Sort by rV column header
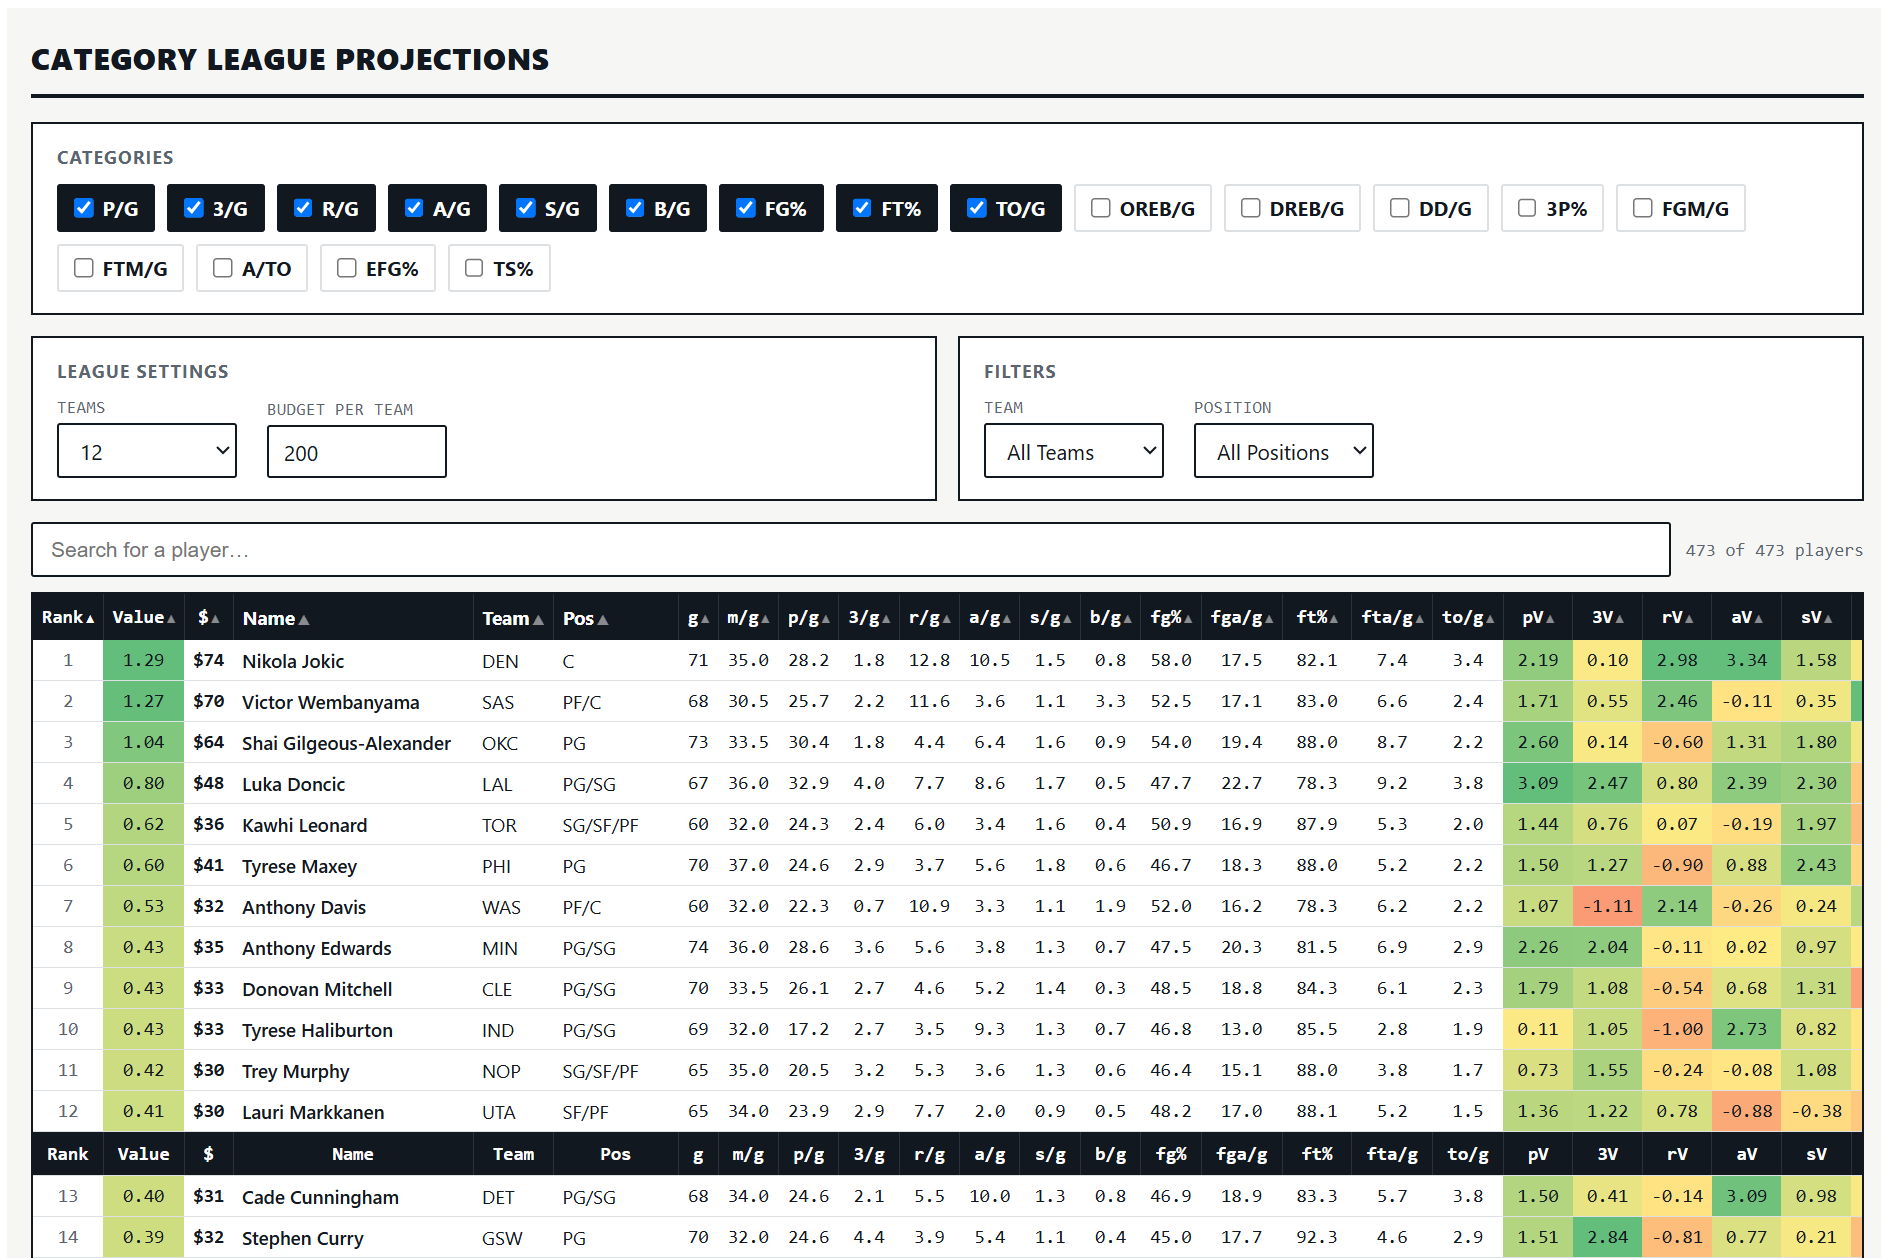 (1678, 618)
